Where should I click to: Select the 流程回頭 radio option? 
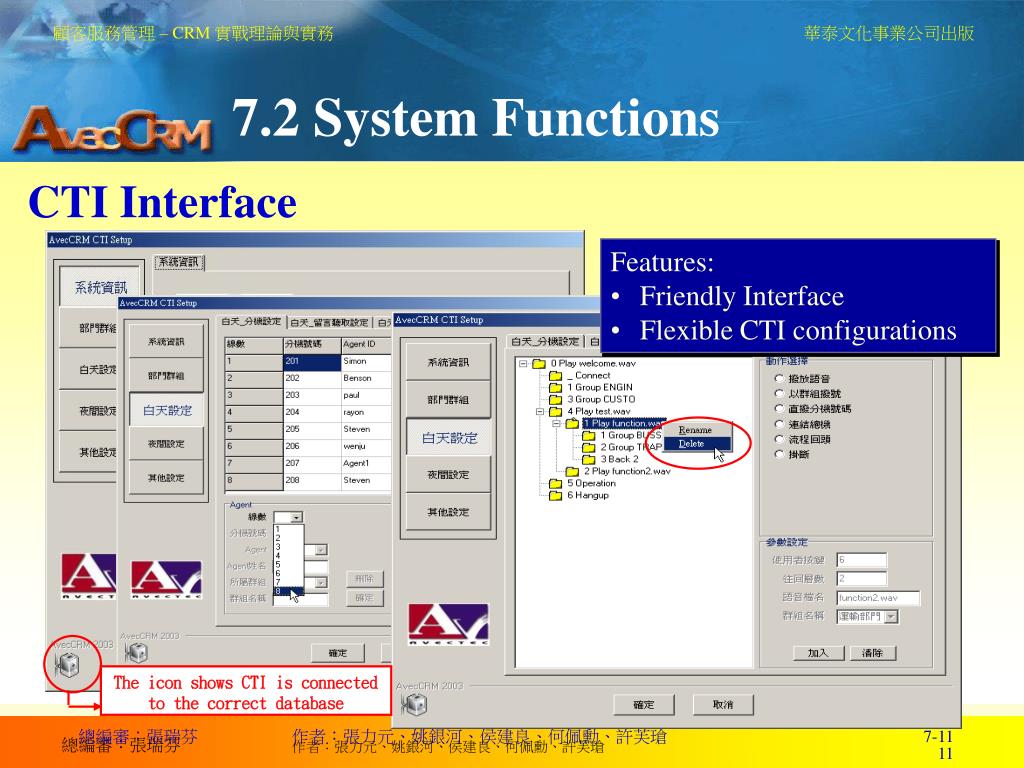(x=778, y=440)
